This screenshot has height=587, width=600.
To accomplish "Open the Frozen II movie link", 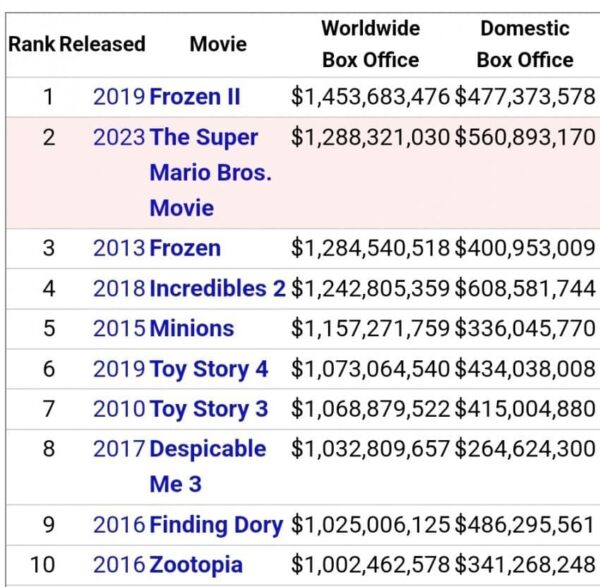I will click(195, 97).
